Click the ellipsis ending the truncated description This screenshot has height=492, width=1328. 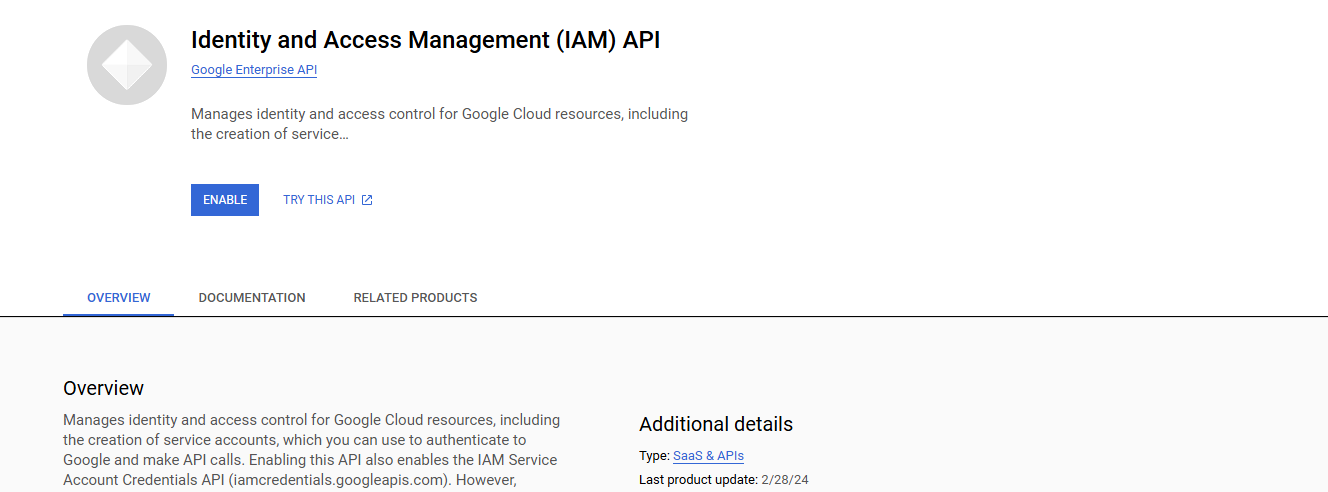point(344,135)
